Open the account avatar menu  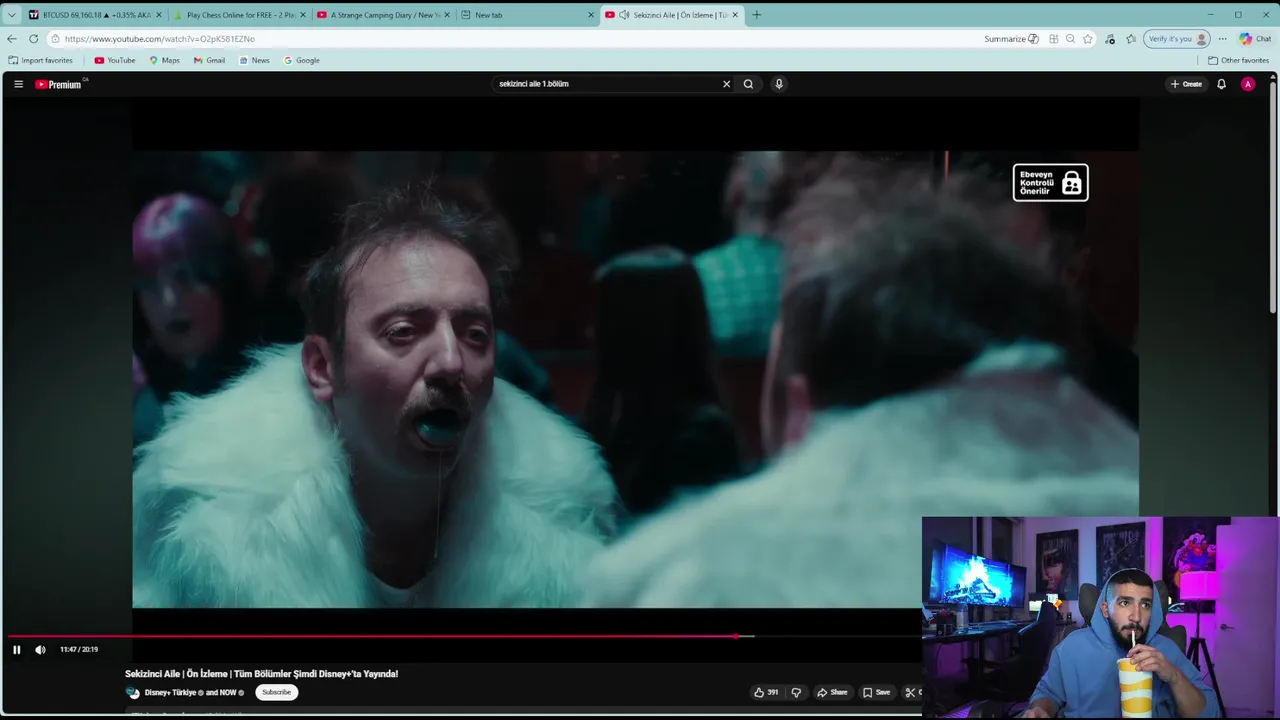tap(1247, 84)
